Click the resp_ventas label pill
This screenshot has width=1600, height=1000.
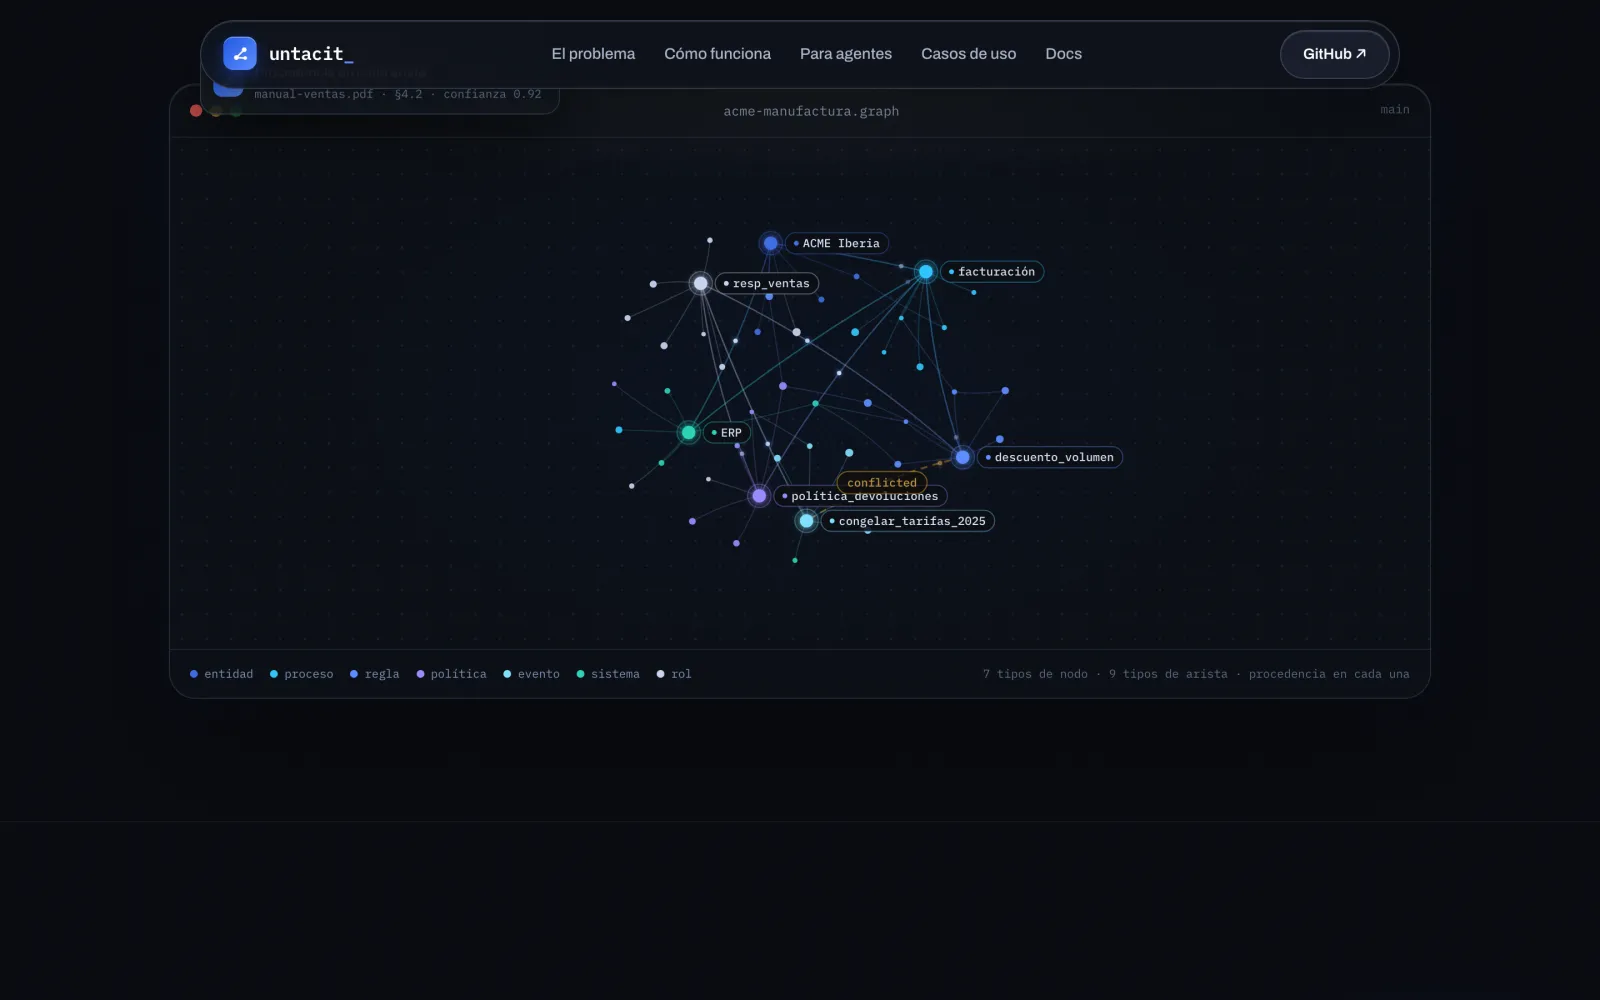coord(767,284)
